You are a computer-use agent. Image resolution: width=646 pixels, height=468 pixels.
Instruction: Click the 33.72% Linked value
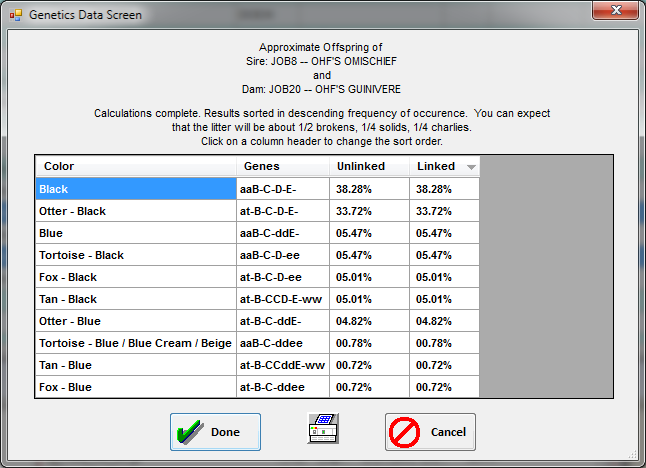click(445, 211)
